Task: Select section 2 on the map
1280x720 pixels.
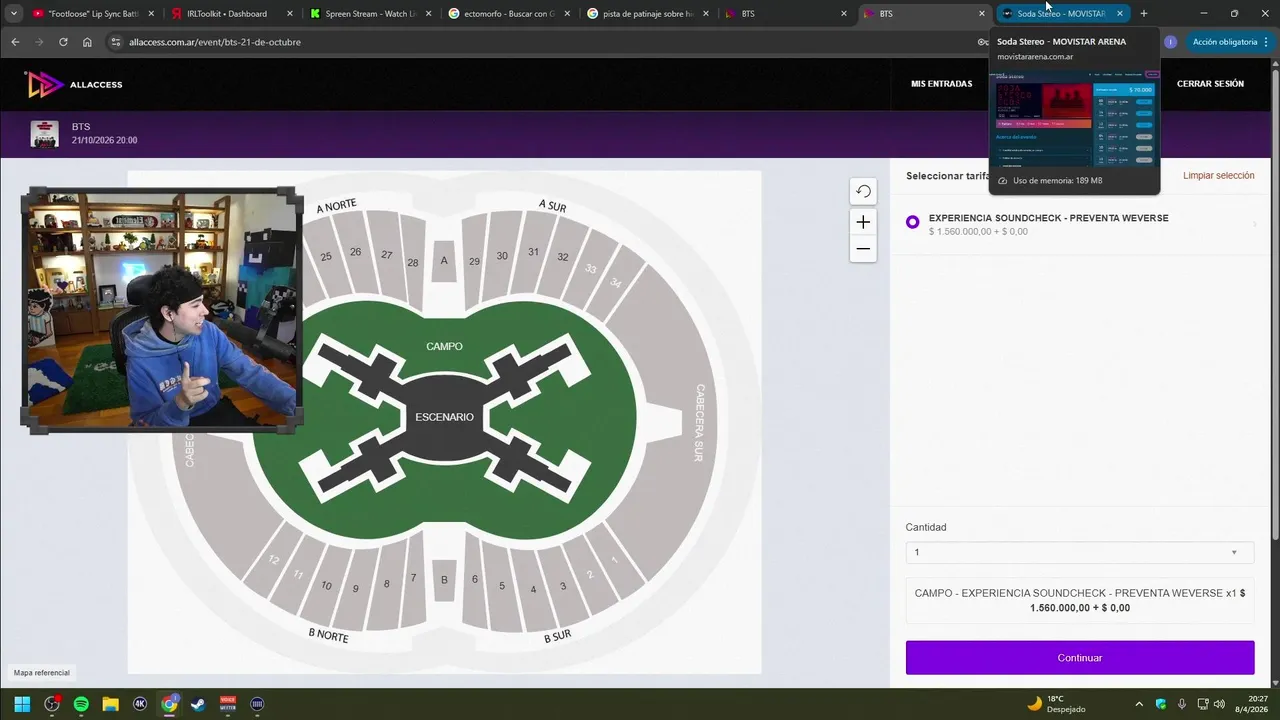Action: tap(590, 574)
